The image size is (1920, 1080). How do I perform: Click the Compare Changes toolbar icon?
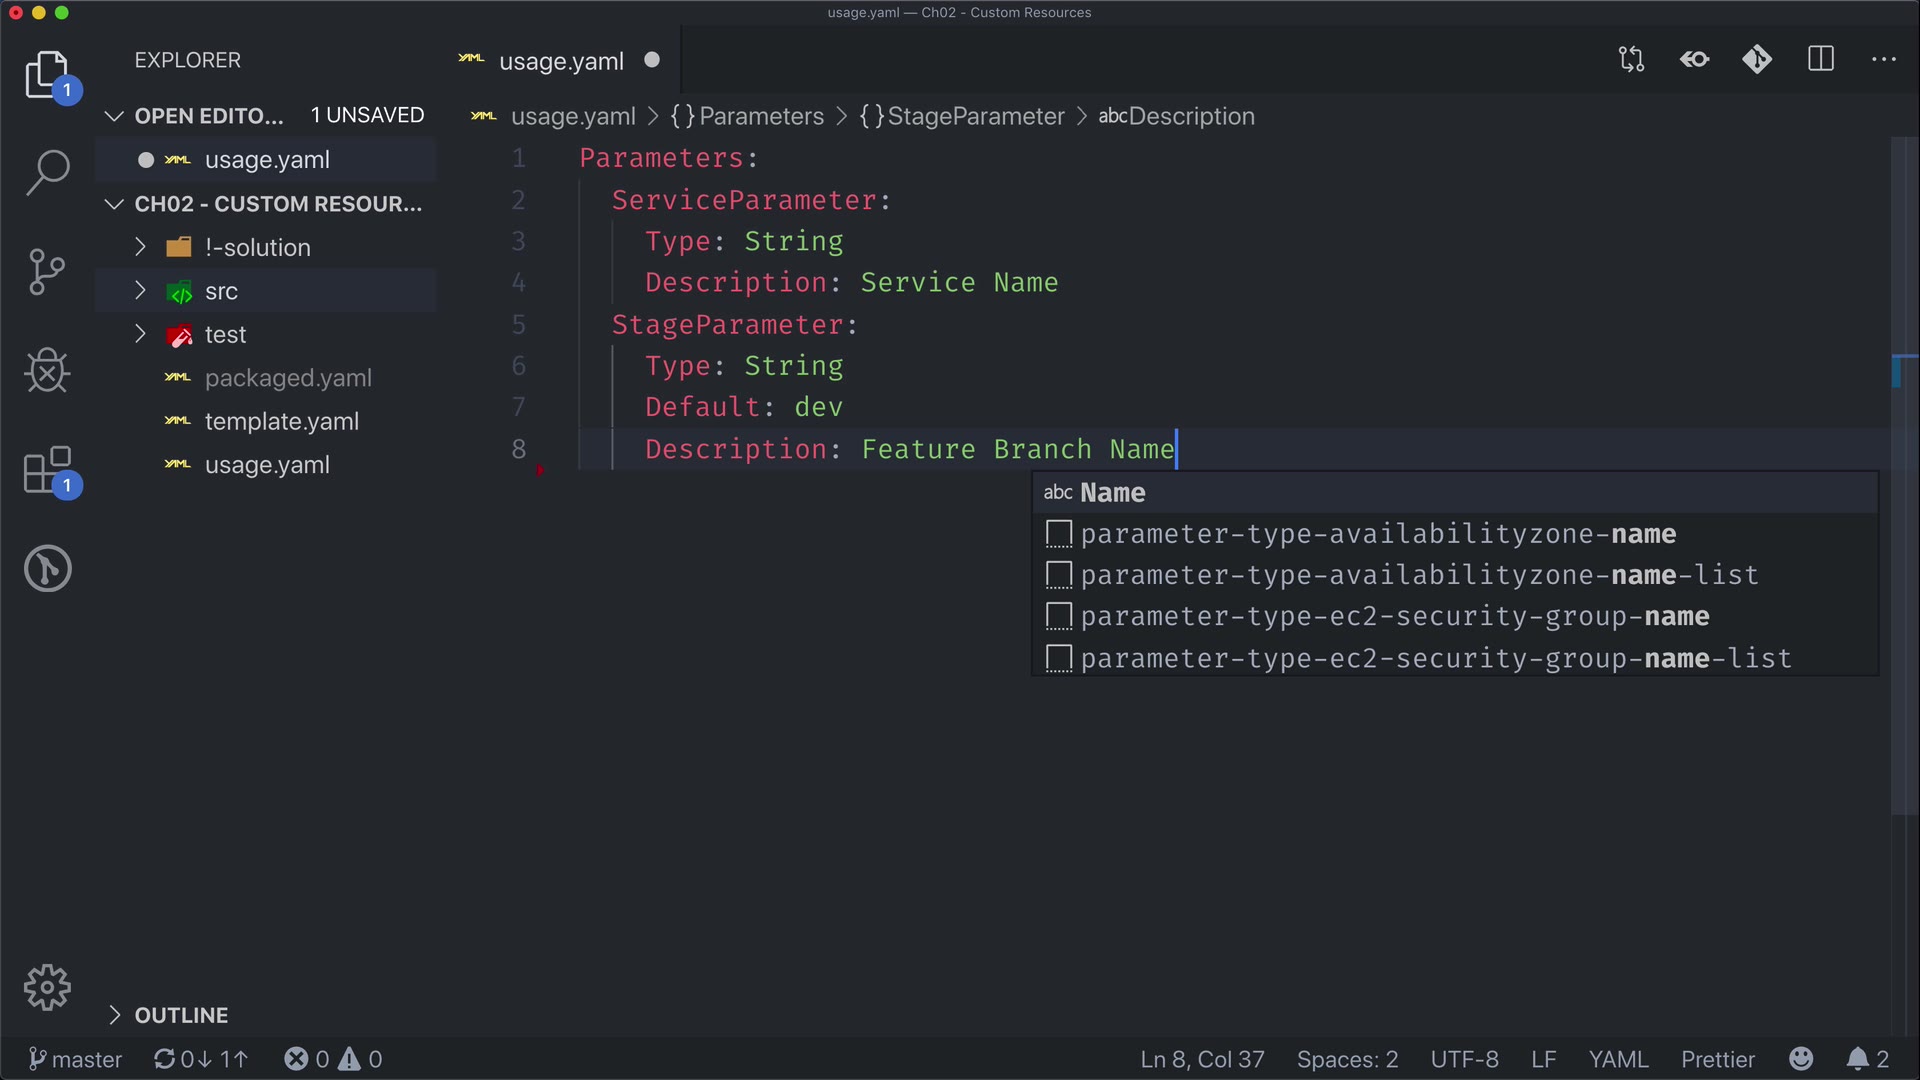(1631, 60)
